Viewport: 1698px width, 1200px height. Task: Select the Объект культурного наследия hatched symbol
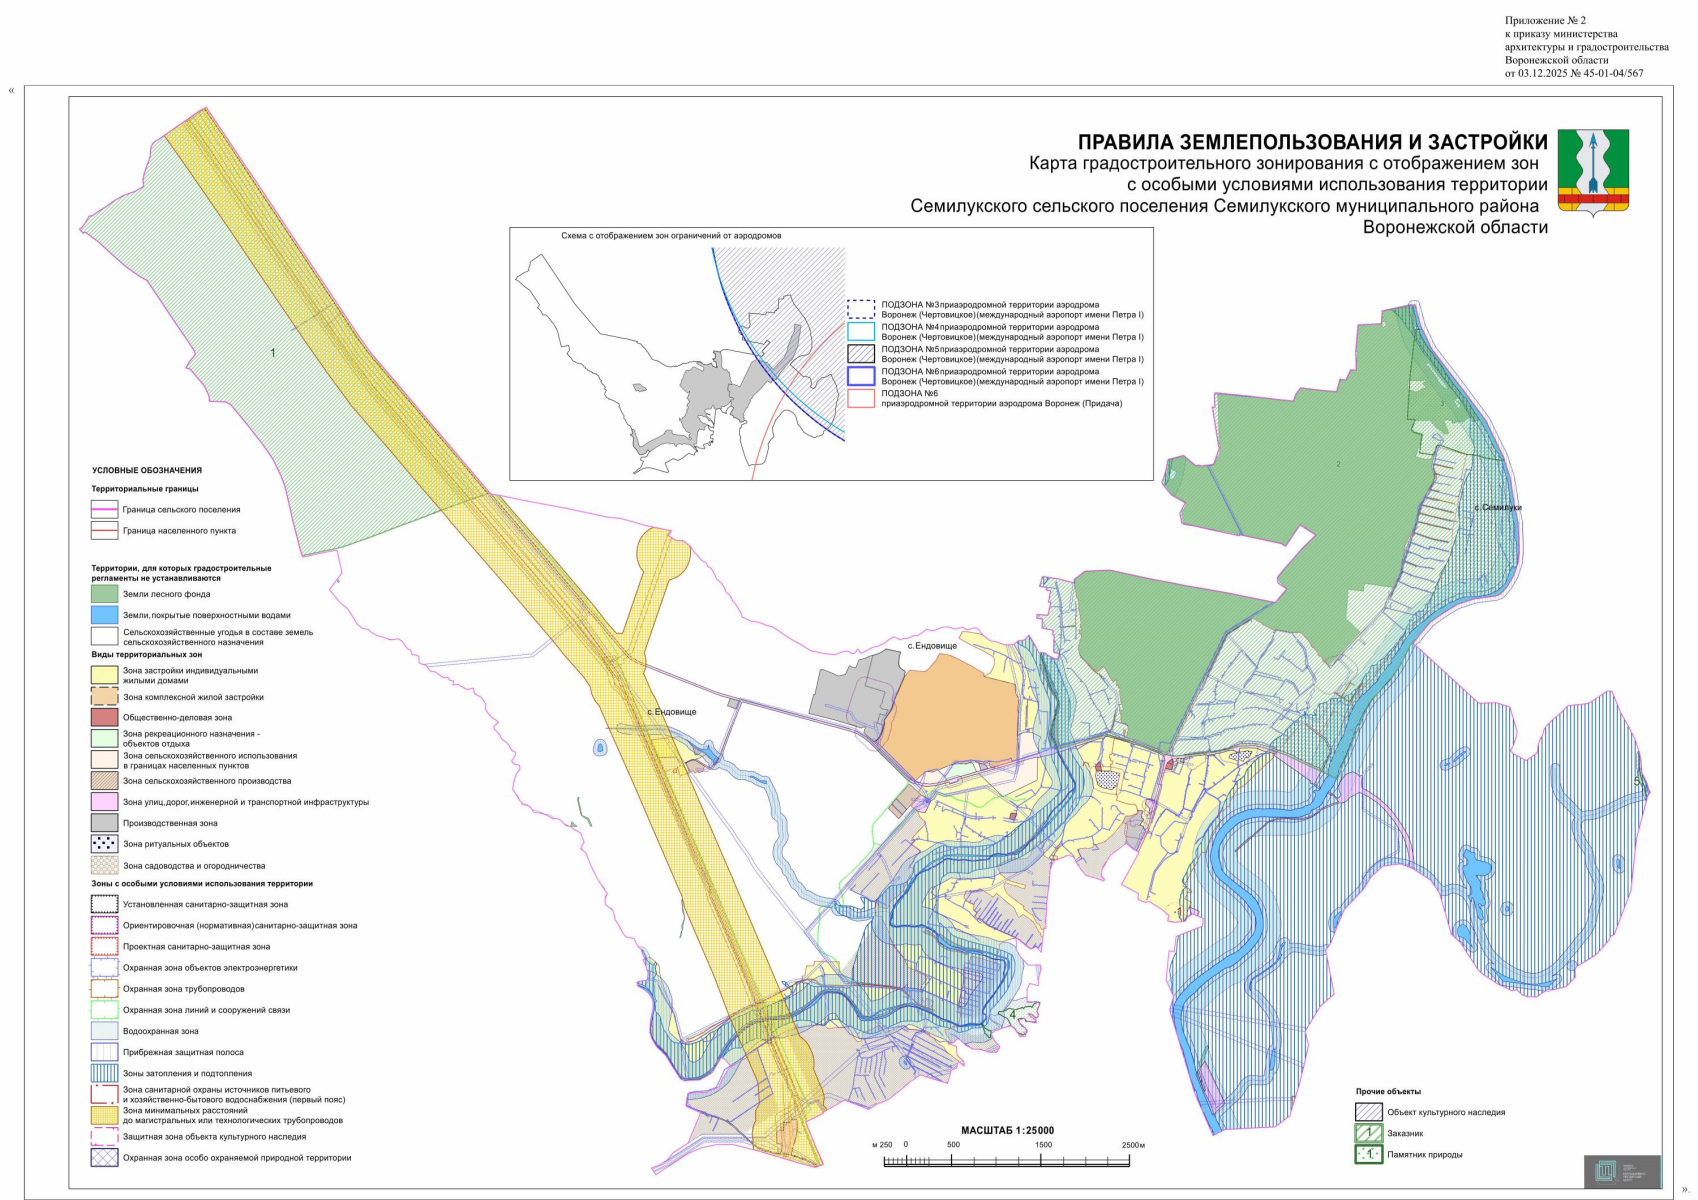1368,1112
